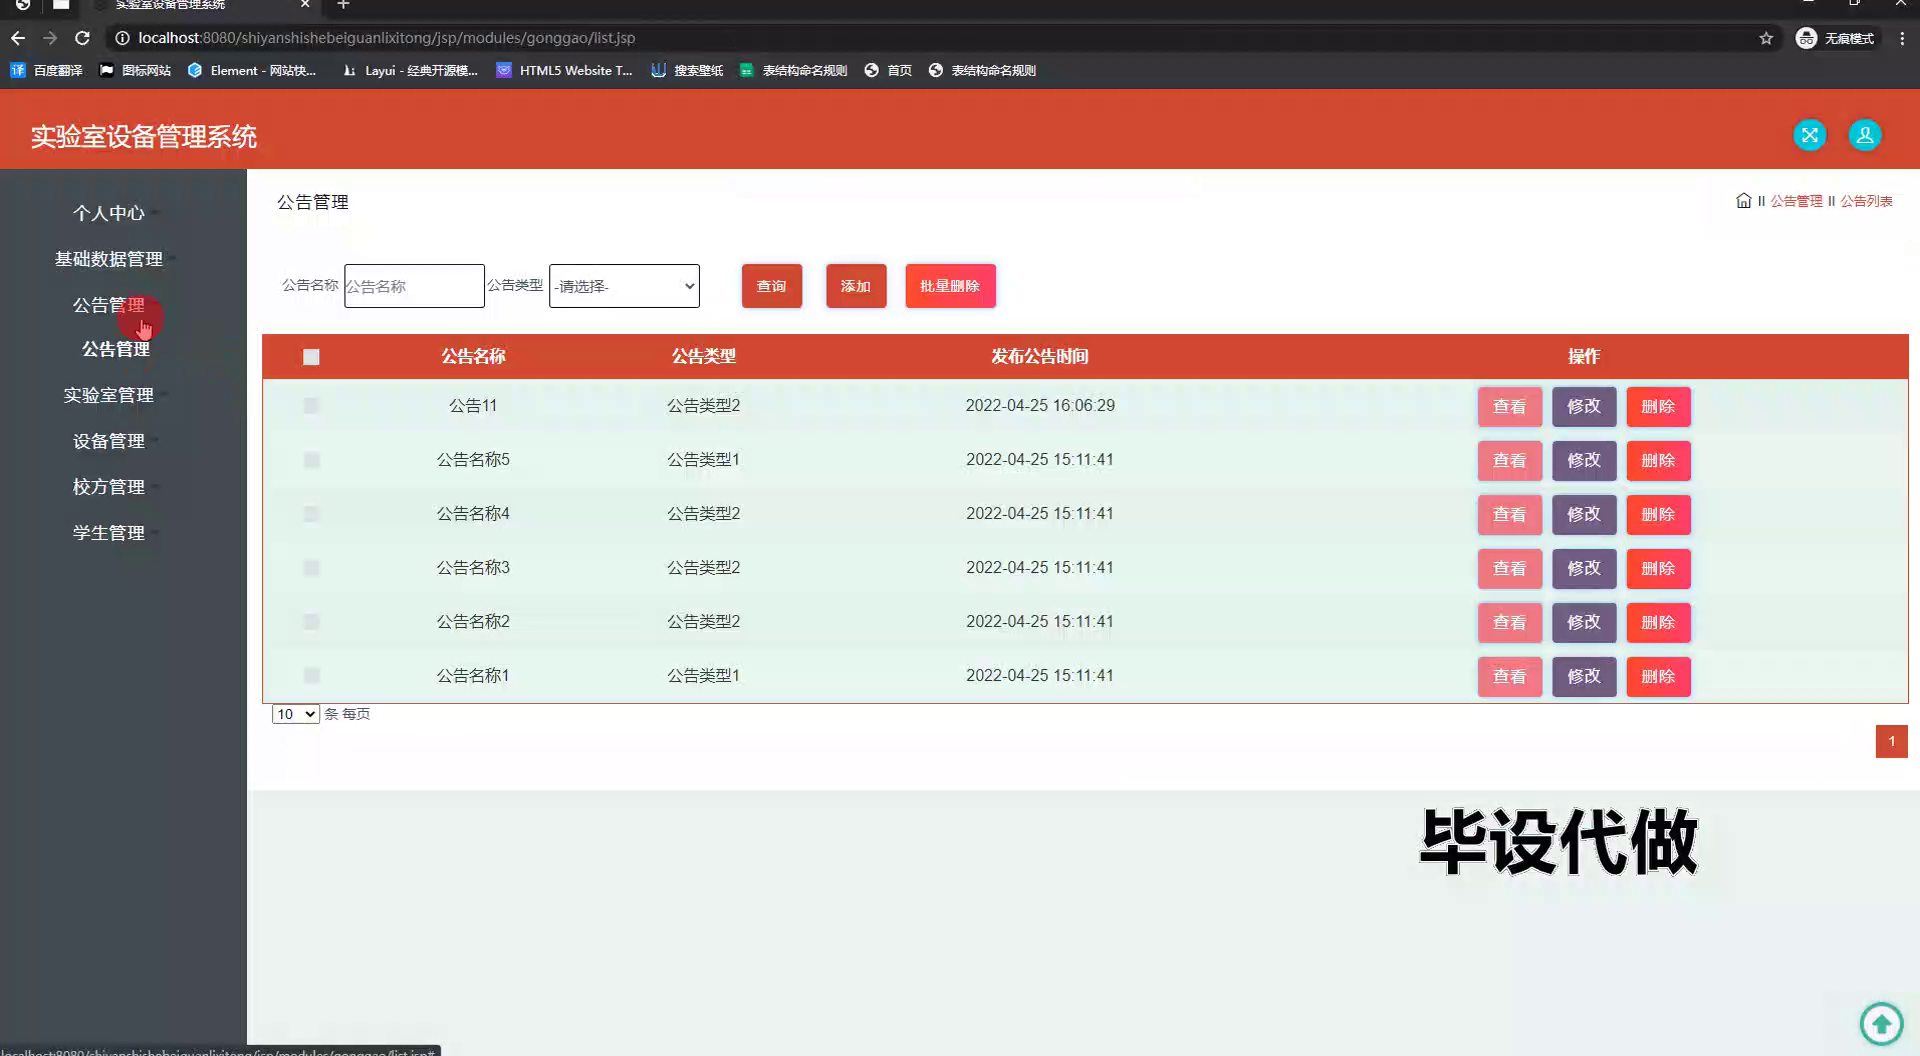The width and height of the screenshot is (1920, 1056).
Task: Click the 公告列表 breadcrumb link
Action: coord(1866,201)
